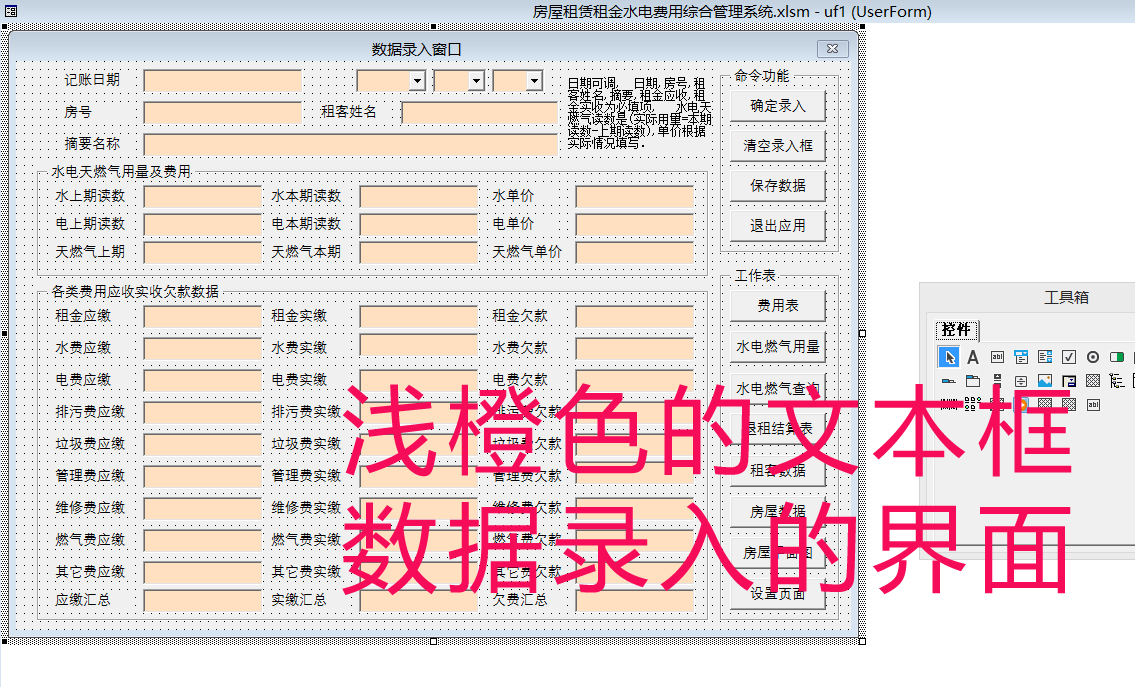1135x687 pixels.
Task: Select the ToggleButton control in the toolbox
Action: [1117, 357]
